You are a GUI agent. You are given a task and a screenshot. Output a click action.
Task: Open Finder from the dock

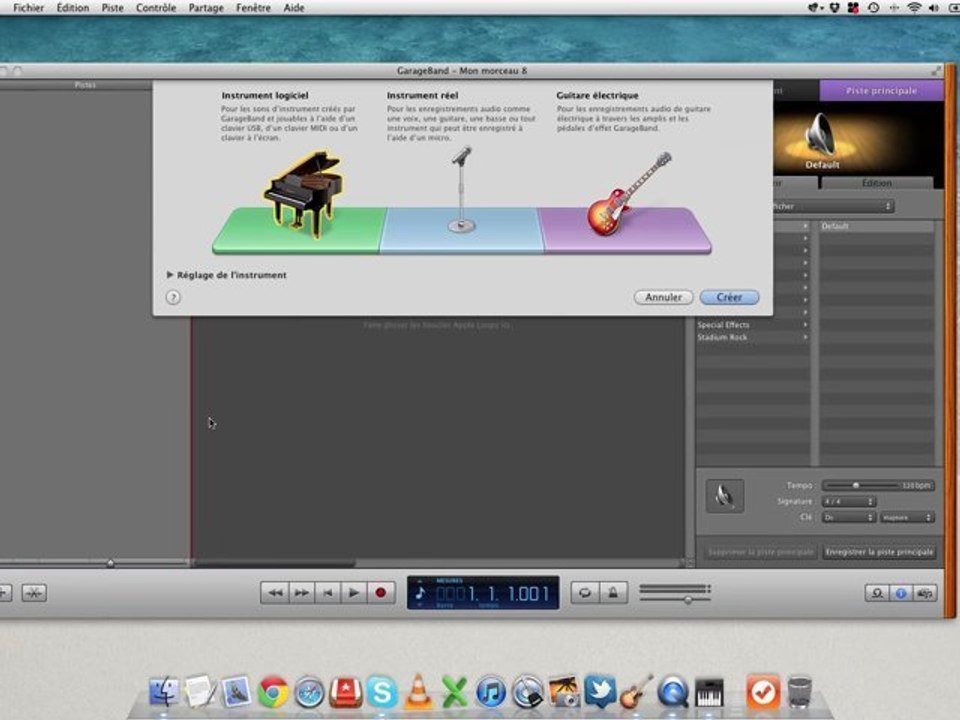[x=163, y=692]
